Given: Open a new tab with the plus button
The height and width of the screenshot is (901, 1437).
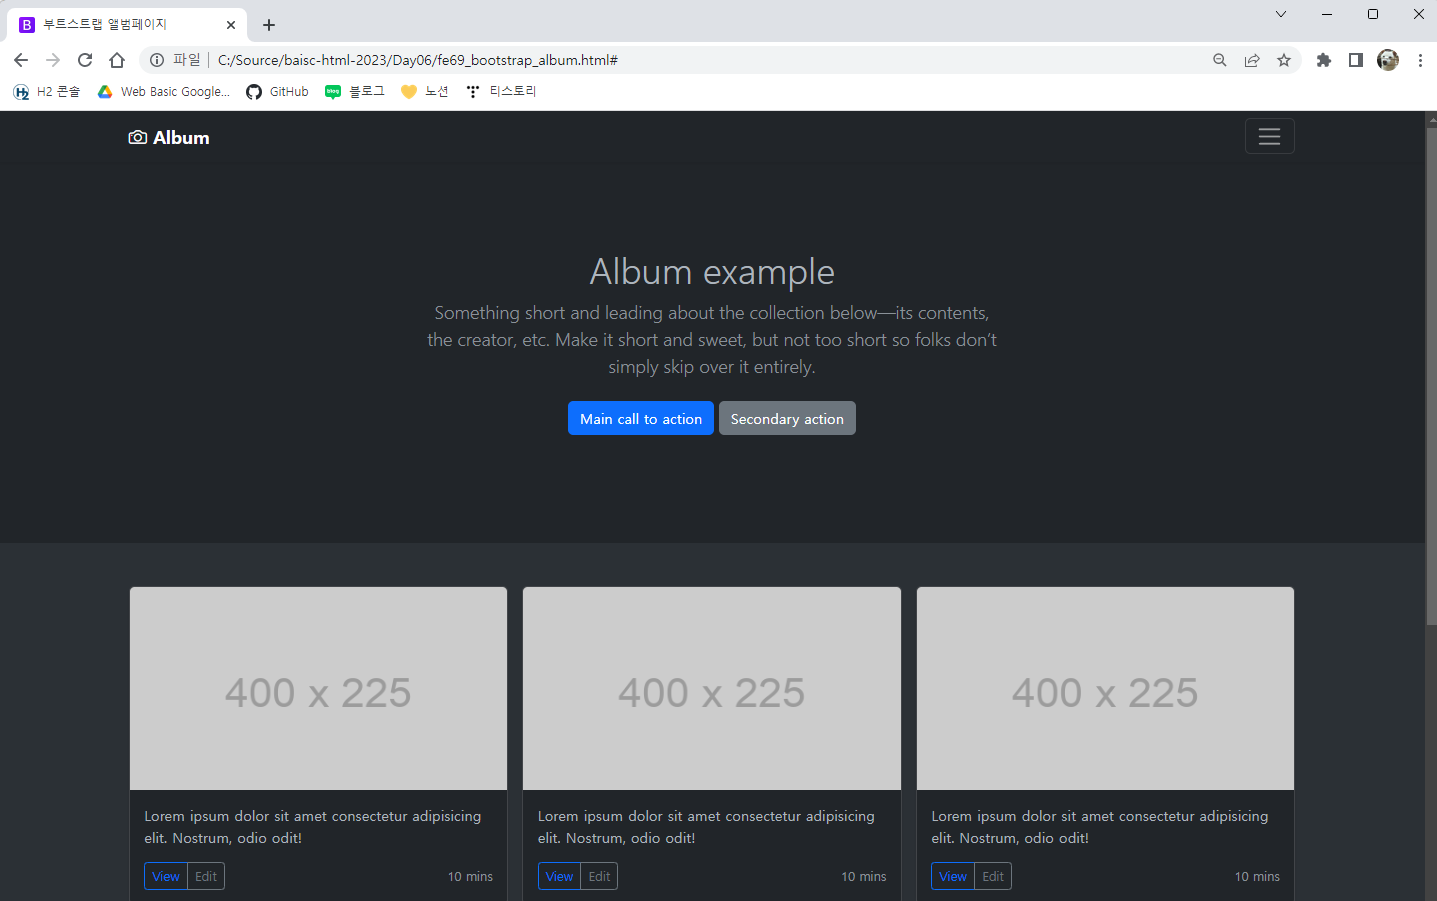Looking at the screenshot, I should (x=269, y=25).
